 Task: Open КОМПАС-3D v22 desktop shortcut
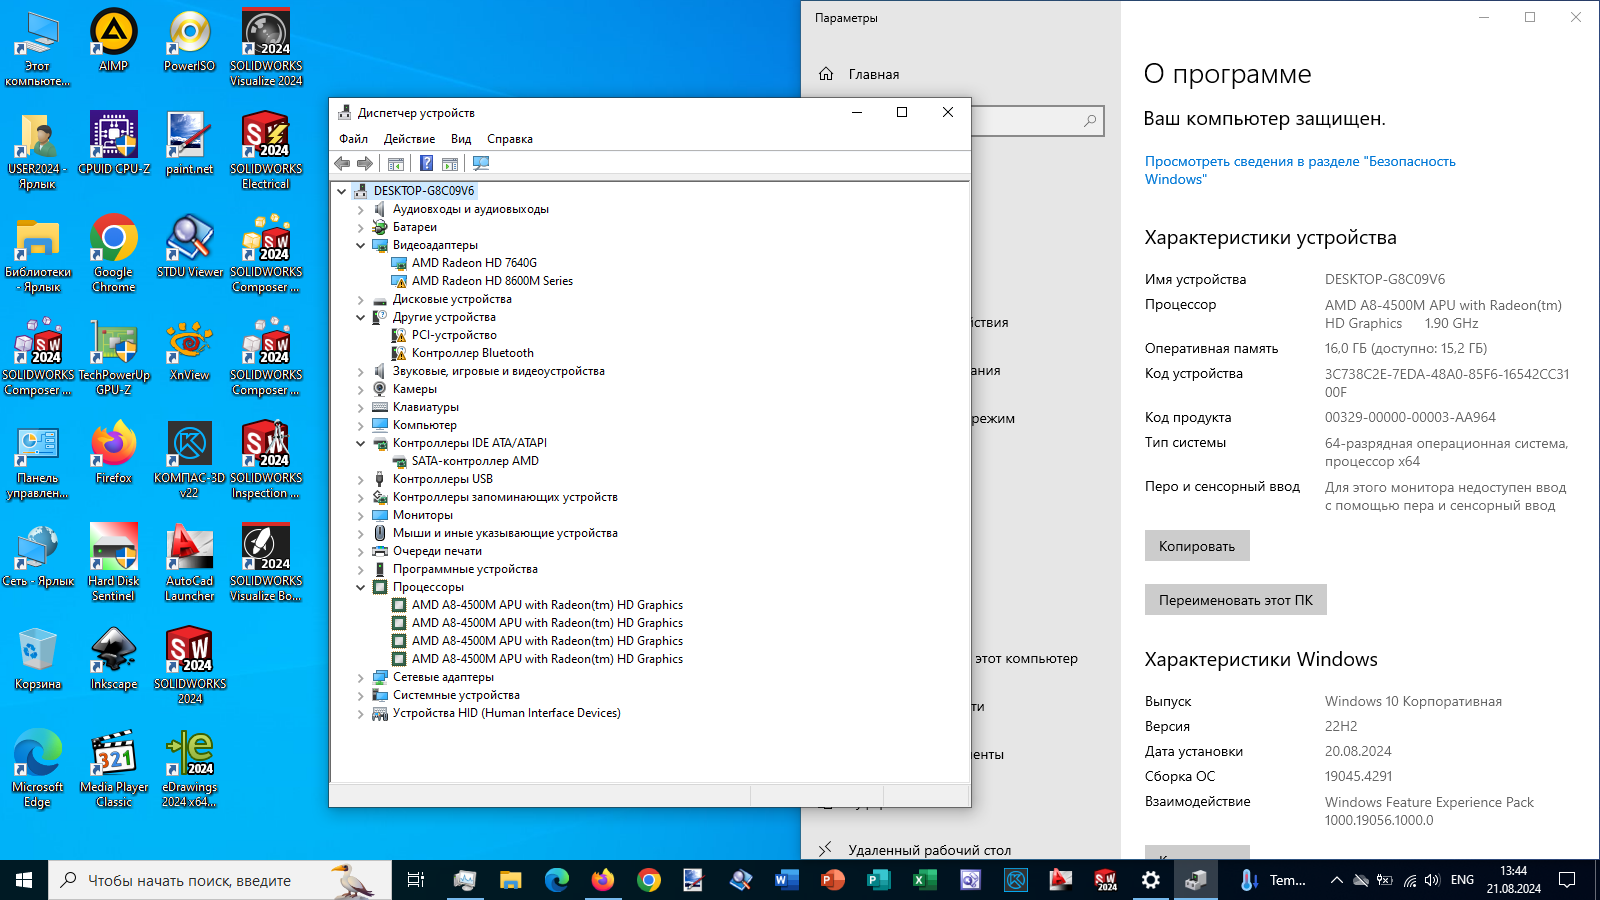189,460
